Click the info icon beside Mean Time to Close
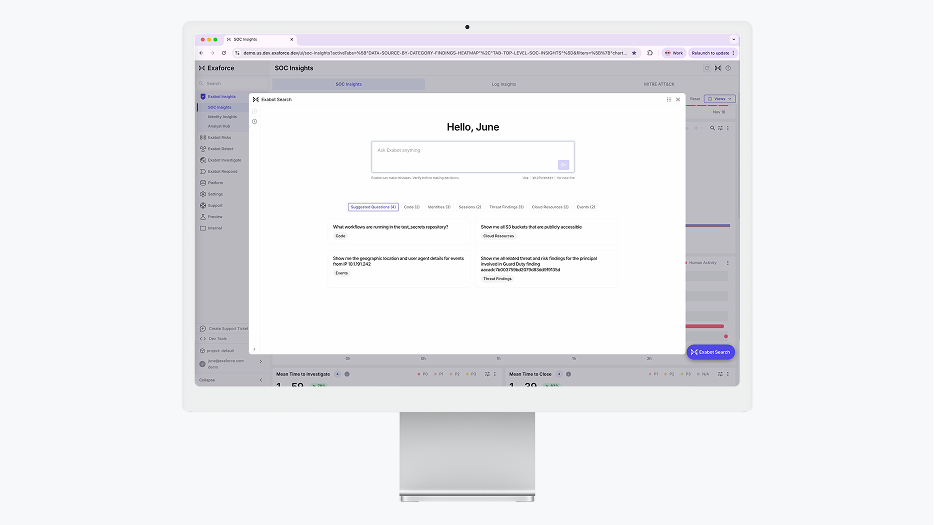The height and width of the screenshot is (525, 934). point(568,374)
